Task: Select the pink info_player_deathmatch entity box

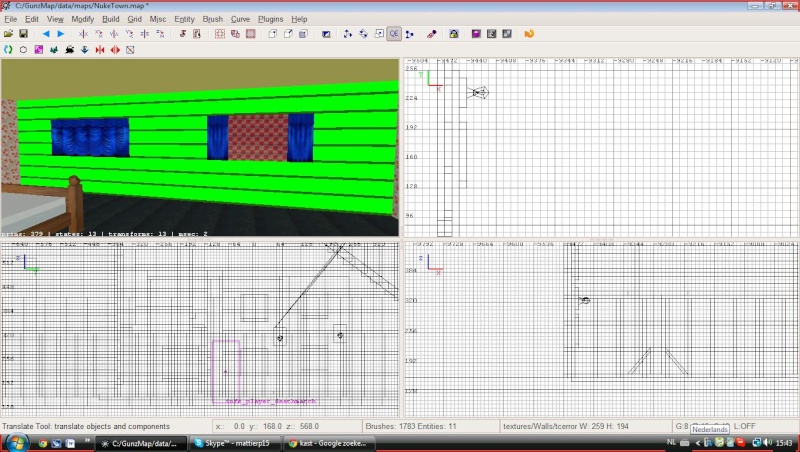Action: tap(226, 371)
